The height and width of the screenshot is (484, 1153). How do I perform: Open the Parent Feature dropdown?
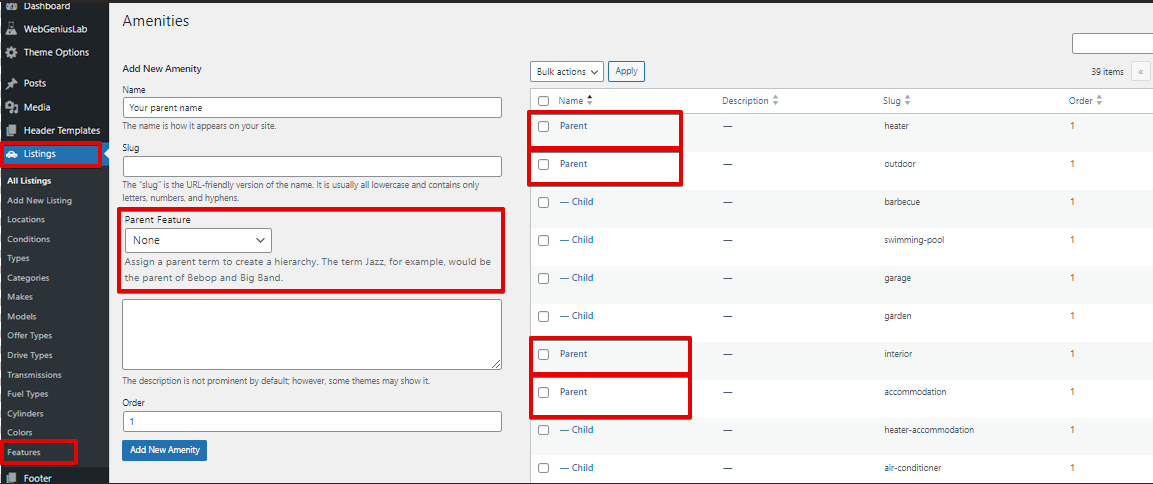(198, 241)
